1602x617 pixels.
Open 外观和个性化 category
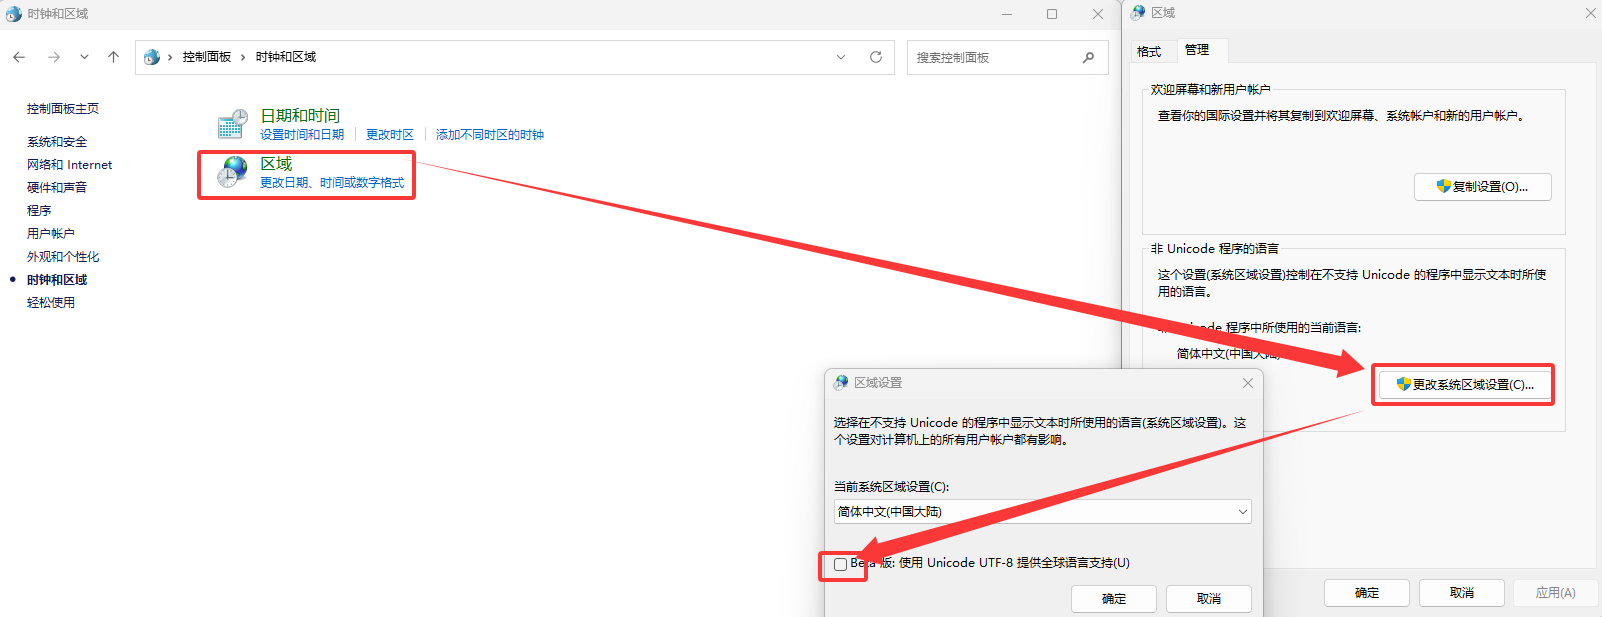[x=63, y=257]
